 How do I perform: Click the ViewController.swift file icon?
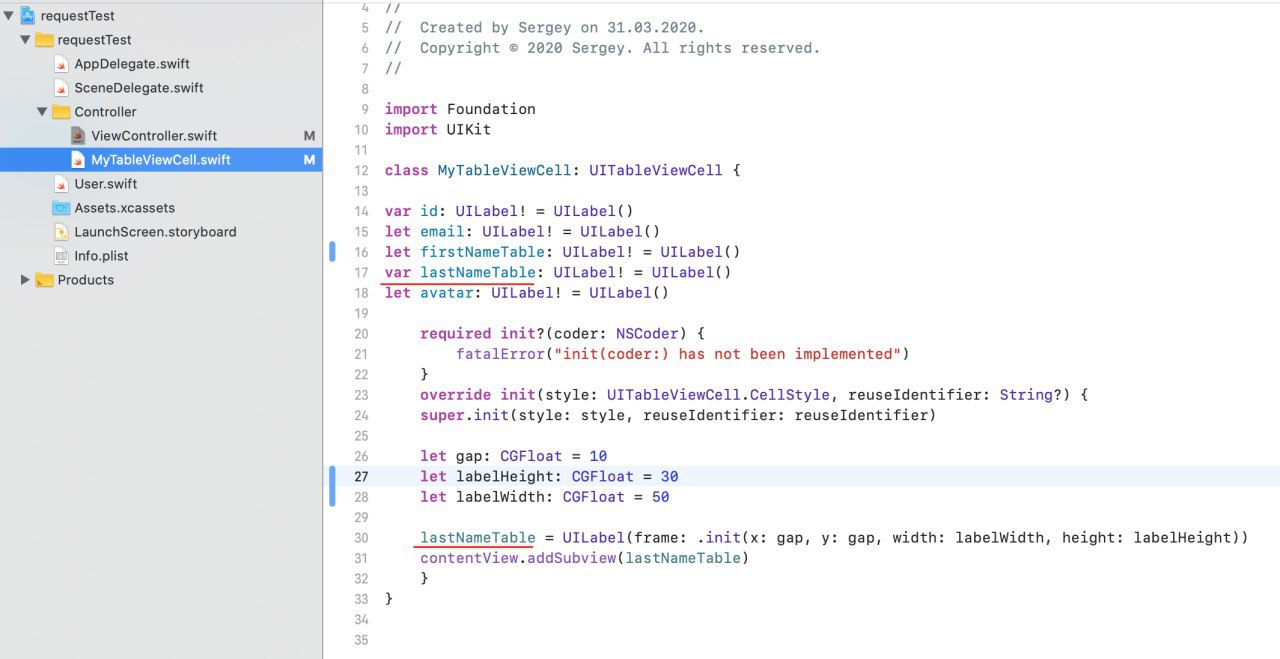tap(78, 136)
